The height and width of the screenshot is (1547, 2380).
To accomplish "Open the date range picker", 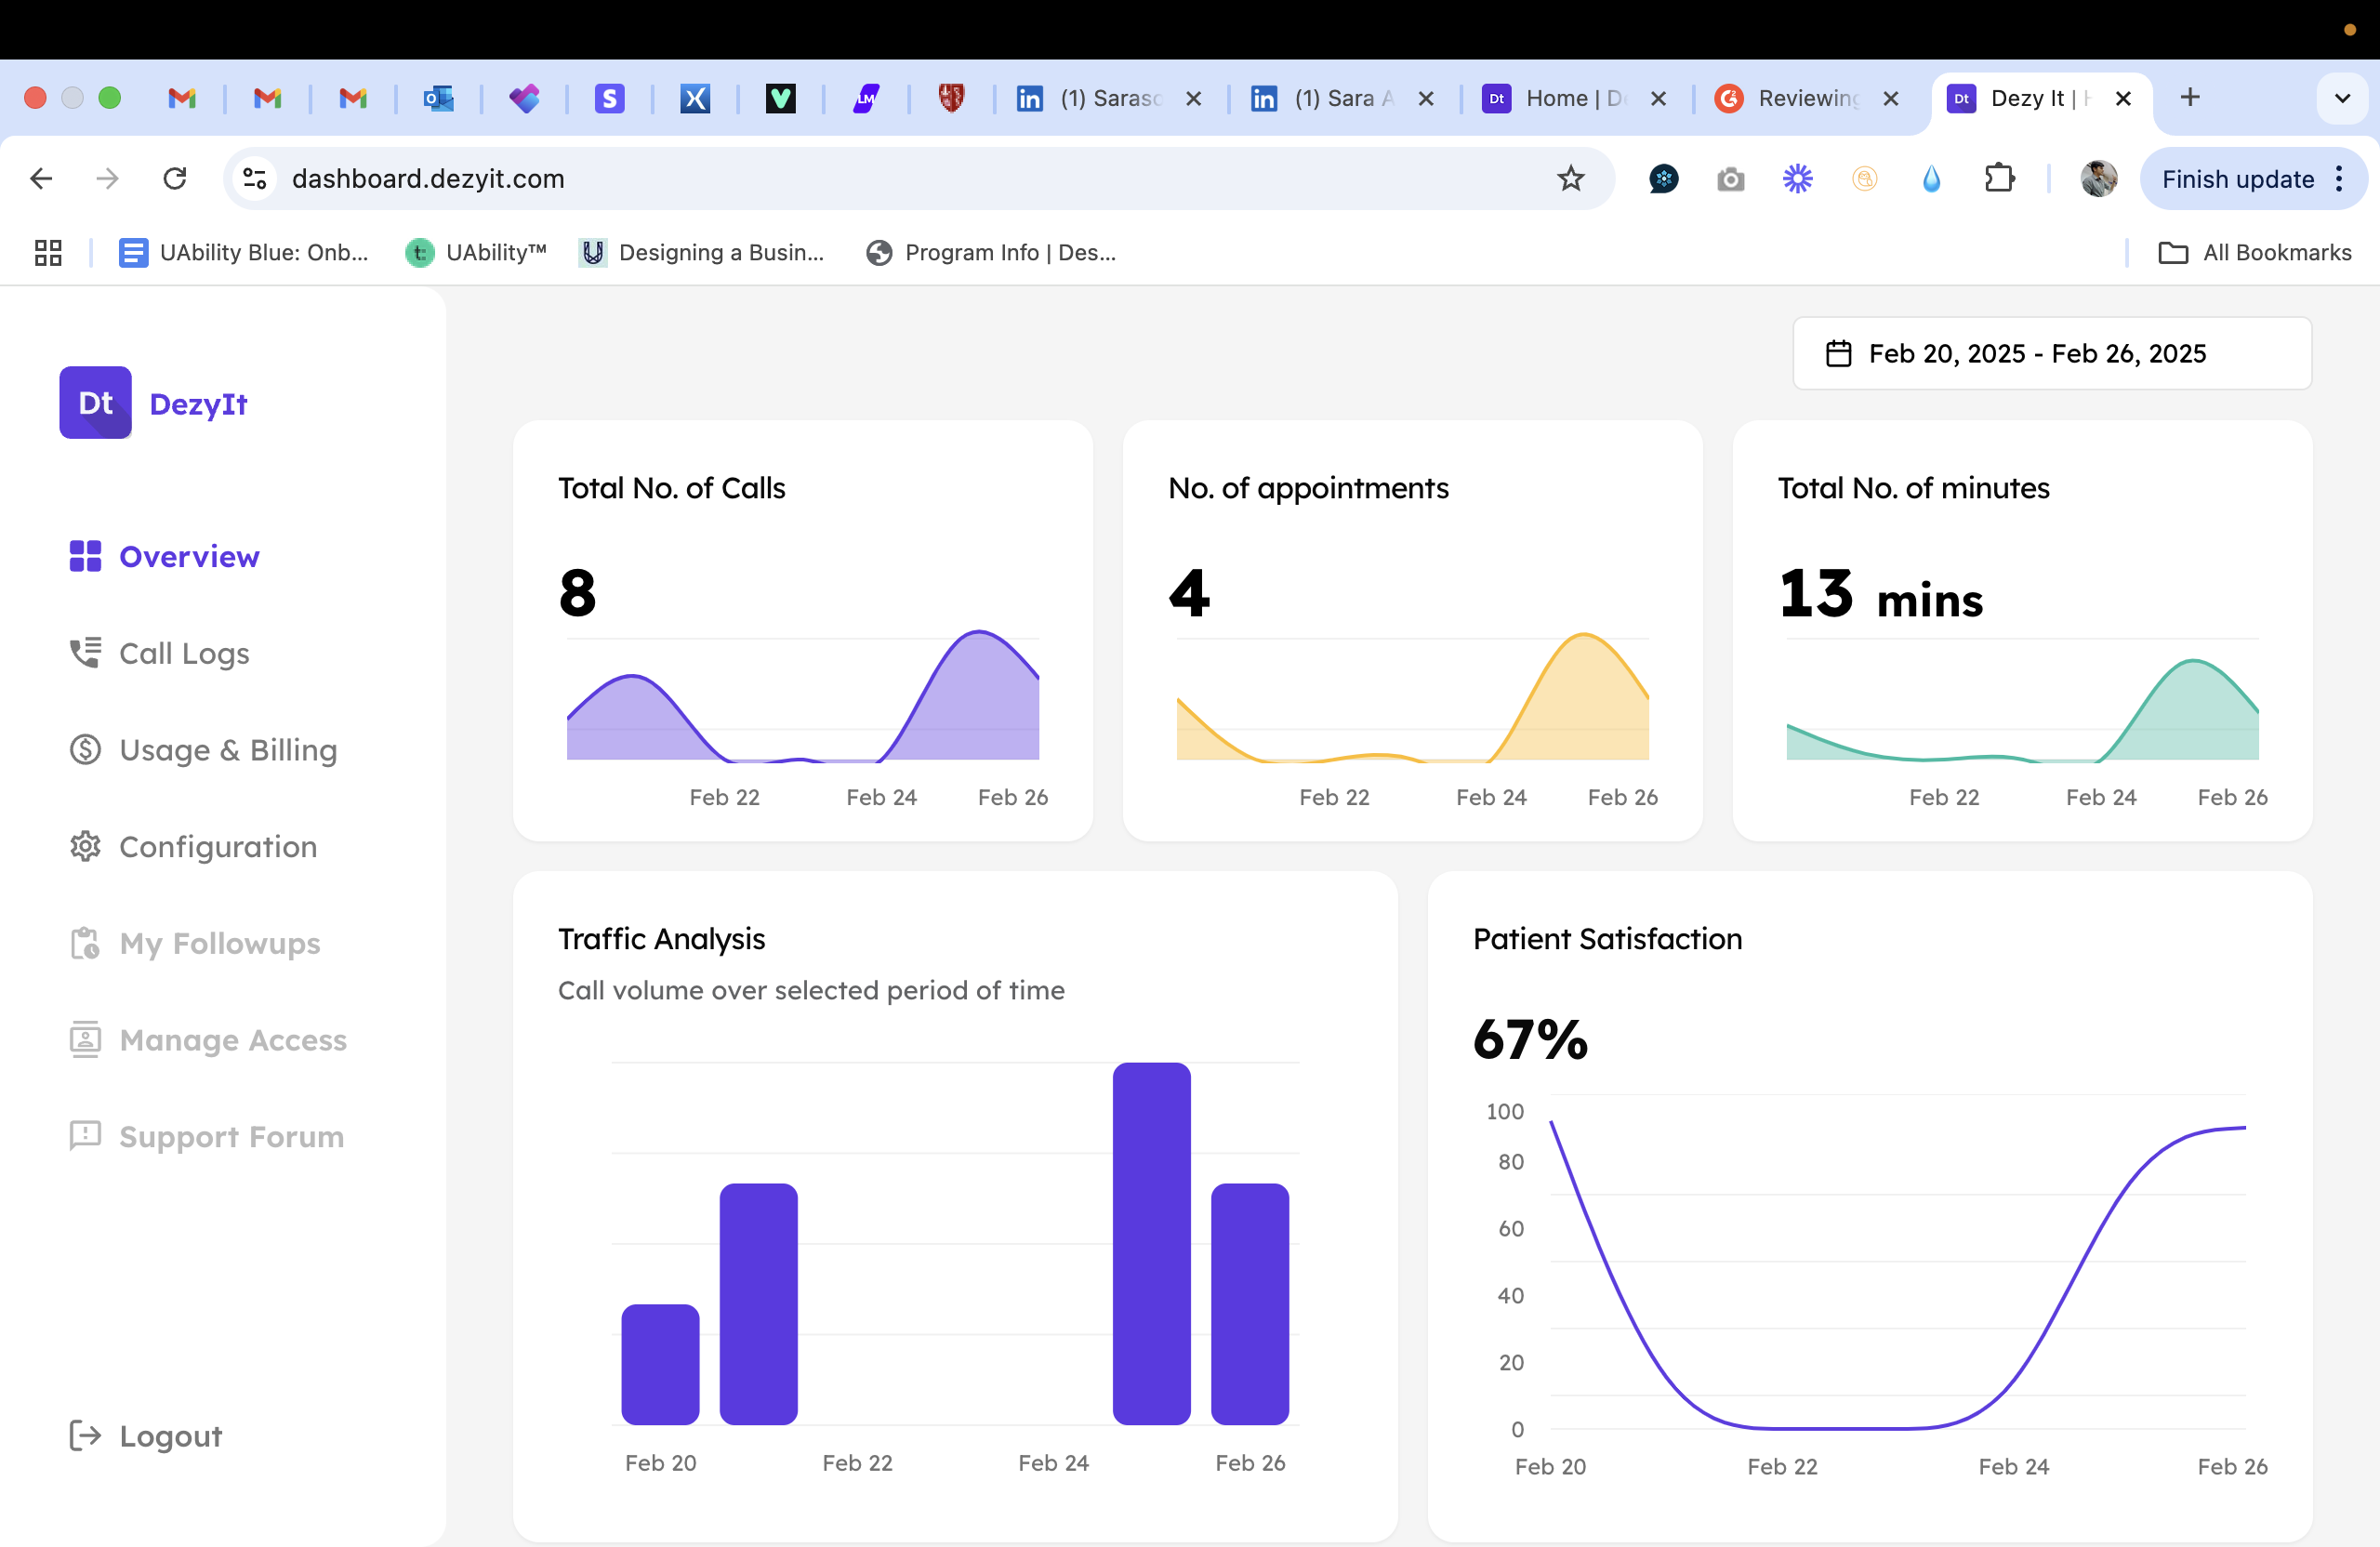I will pos(2051,353).
